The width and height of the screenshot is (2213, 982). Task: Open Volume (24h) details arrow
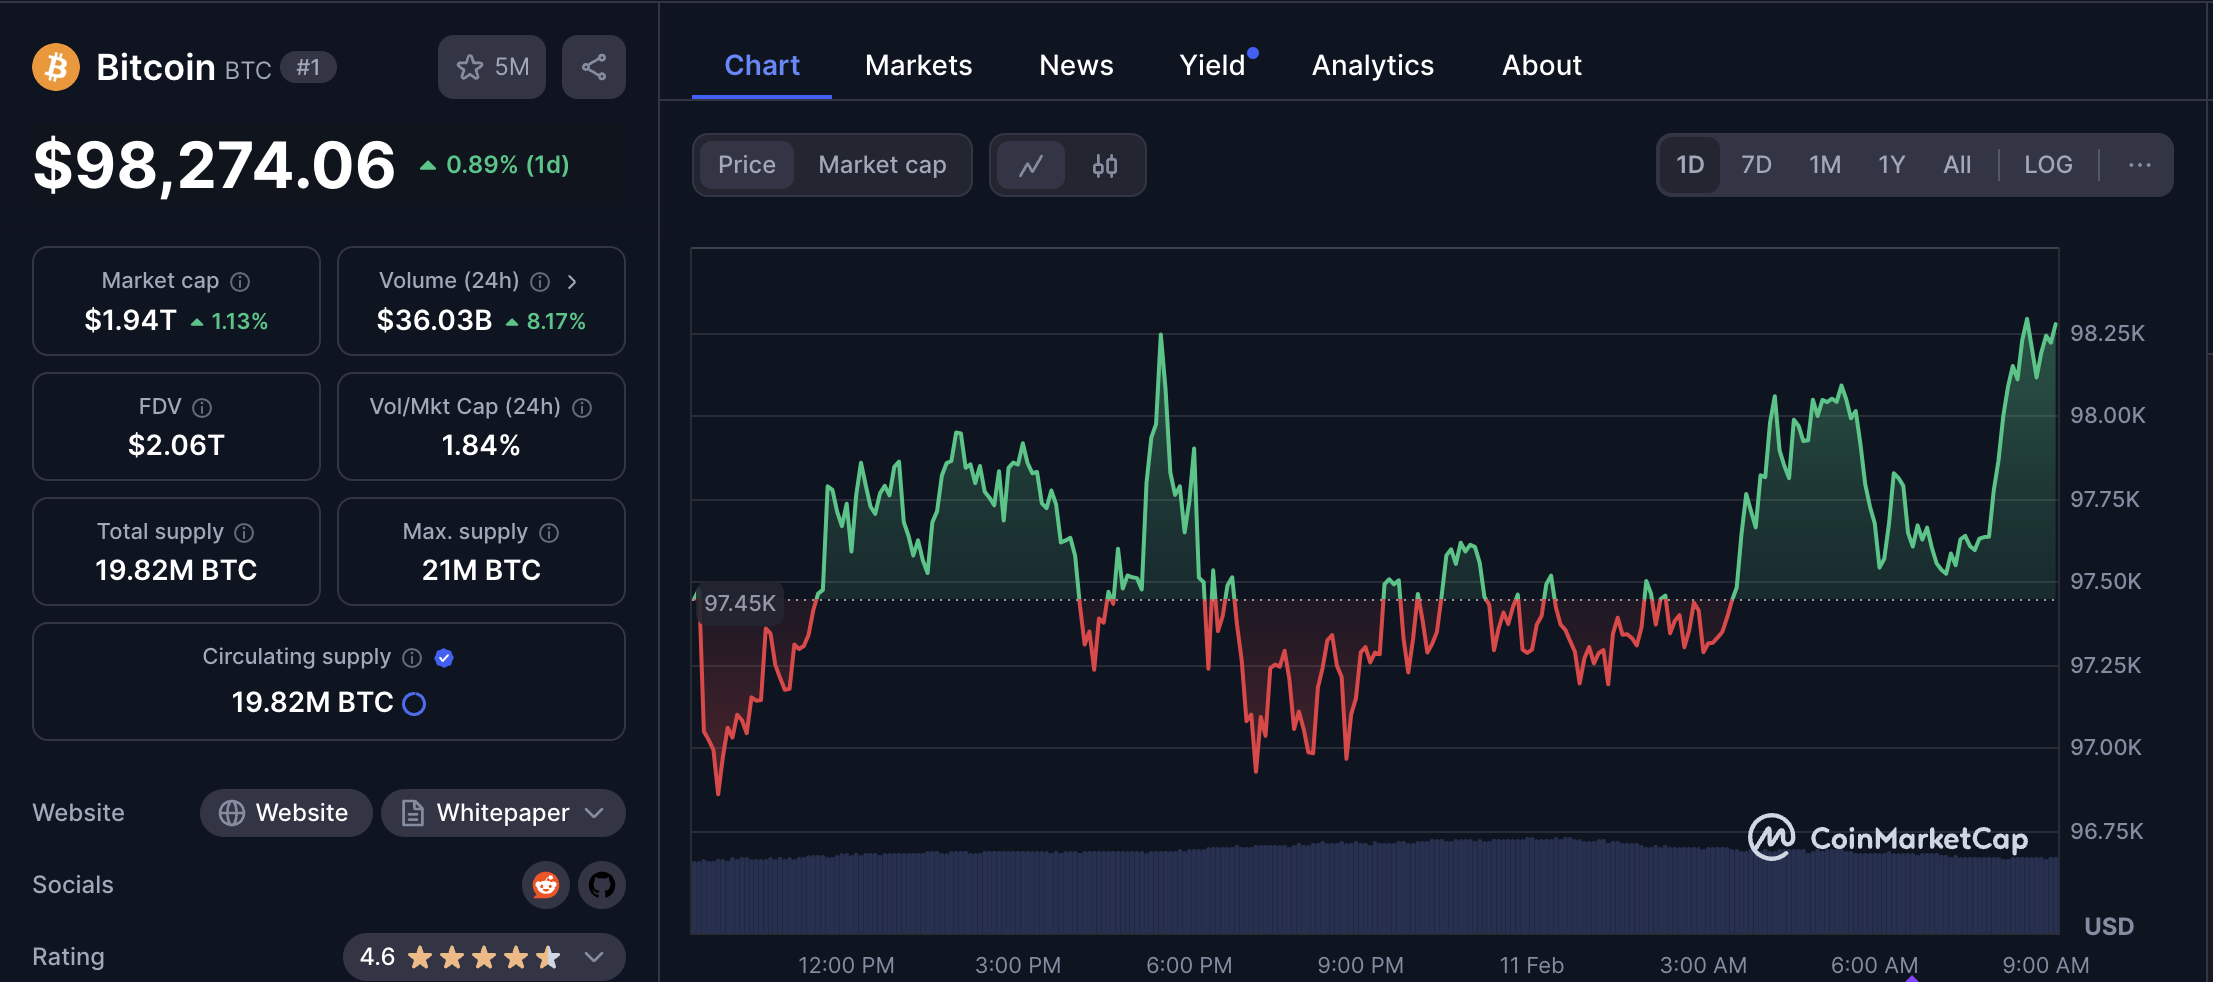pos(572,282)
